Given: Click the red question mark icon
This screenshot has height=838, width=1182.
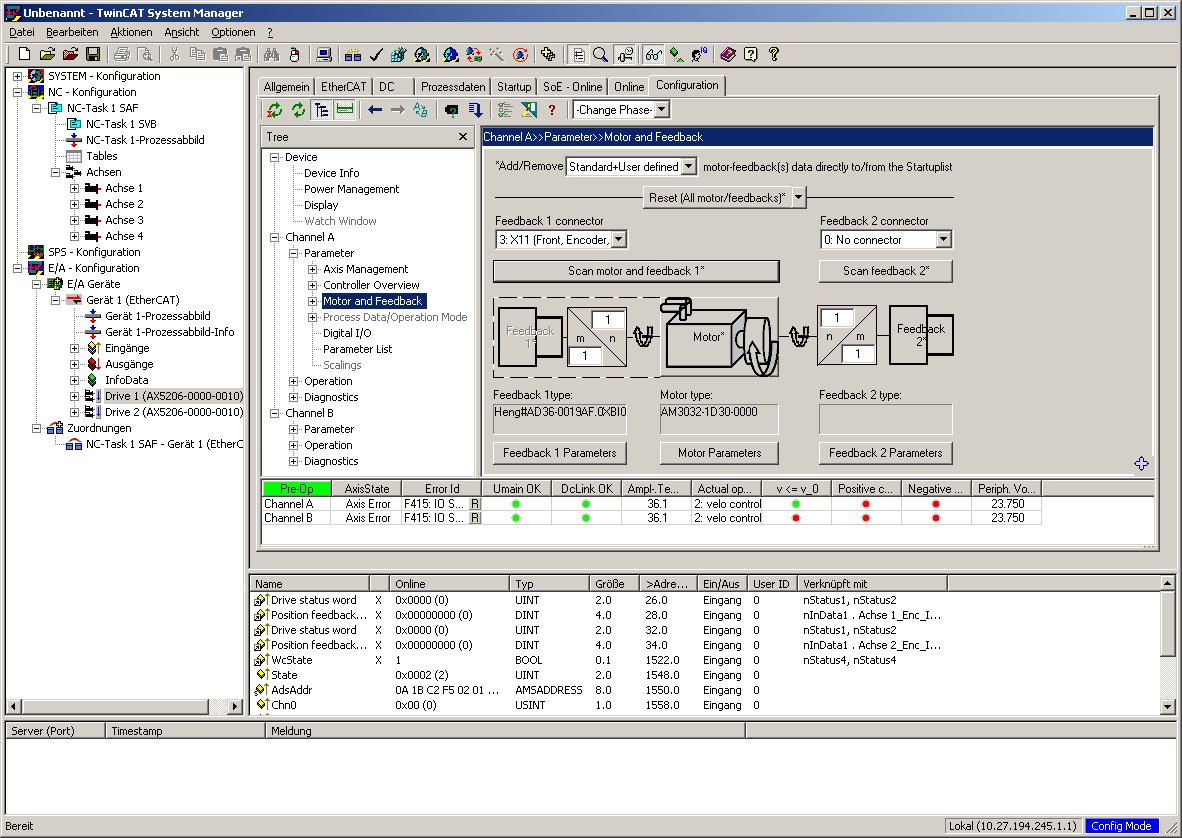Looking at the screenshot, I should click(x=552, y=110).
